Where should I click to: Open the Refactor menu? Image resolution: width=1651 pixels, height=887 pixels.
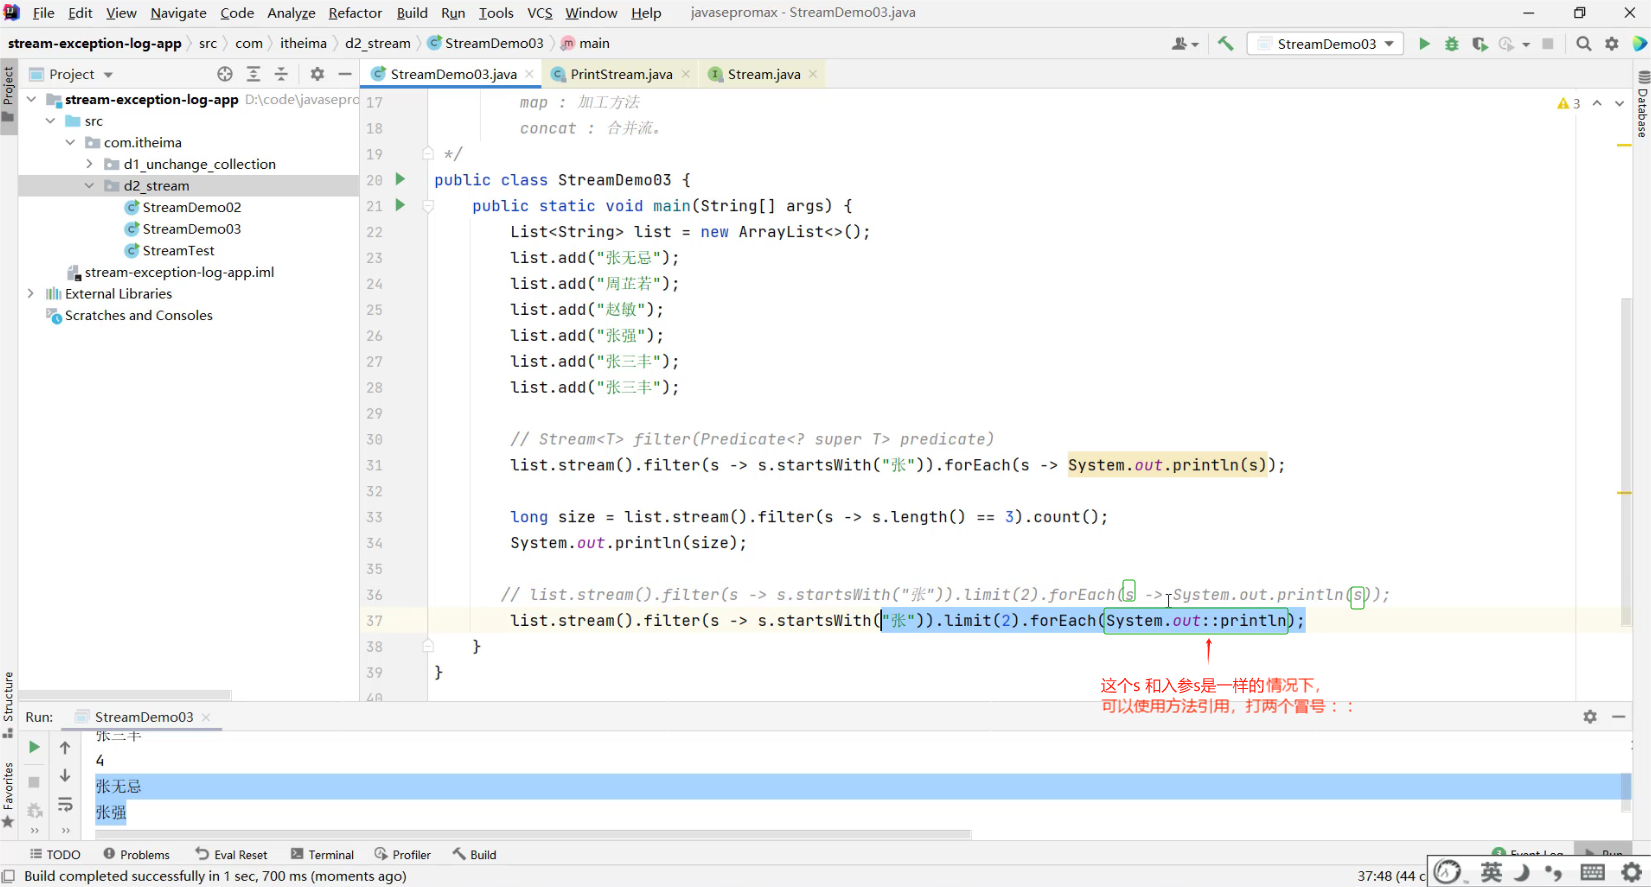tap(355, 13)
